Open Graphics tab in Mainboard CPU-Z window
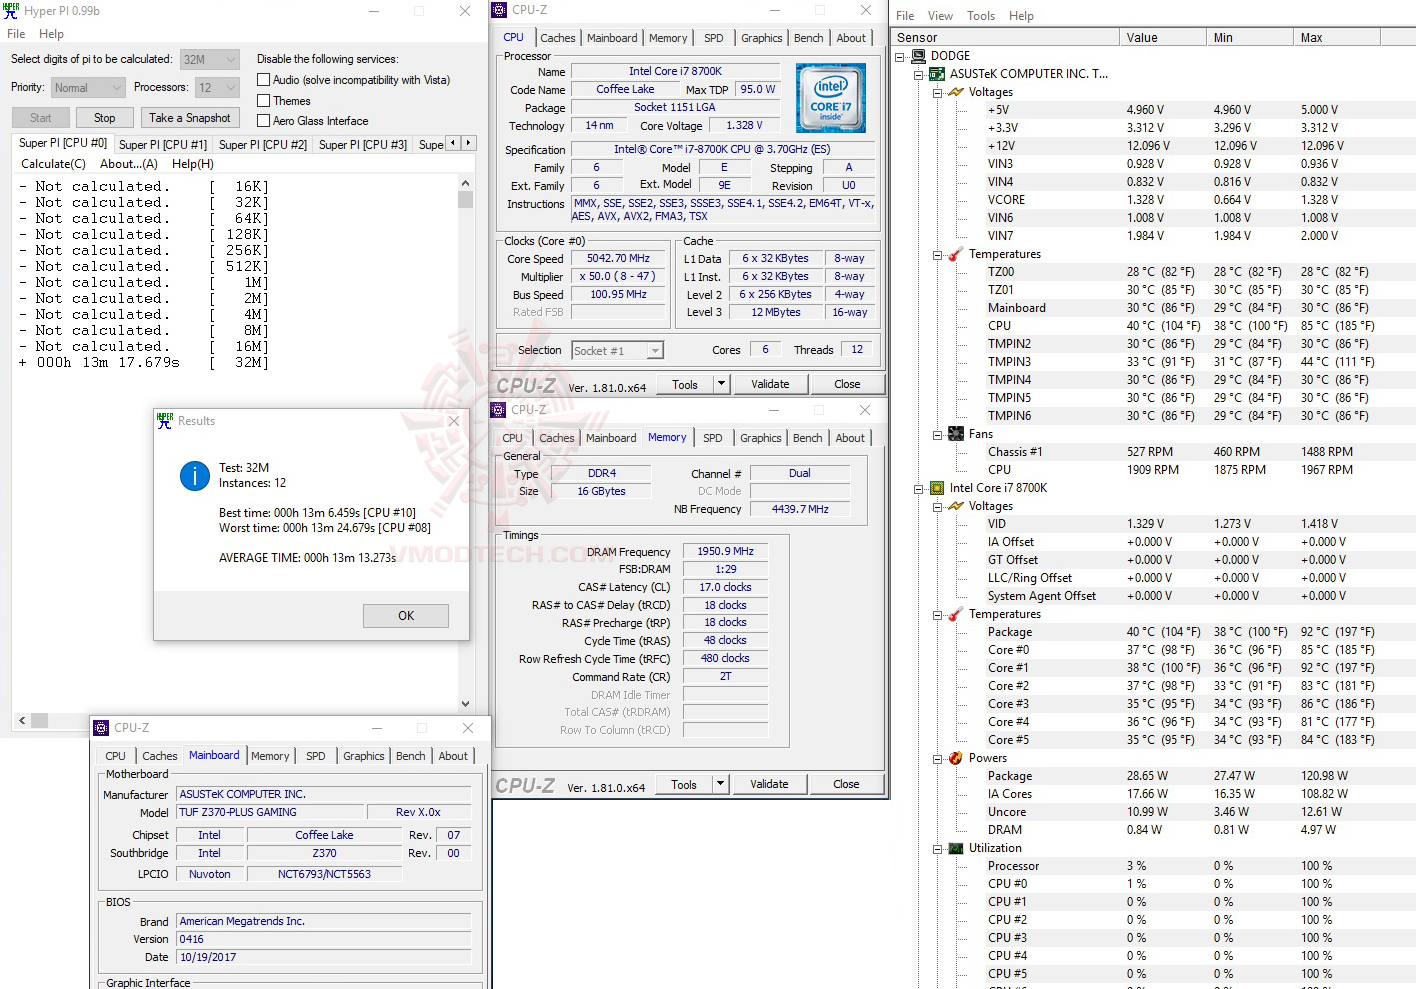The image size is (1416, 989). (x=363, y=756)
